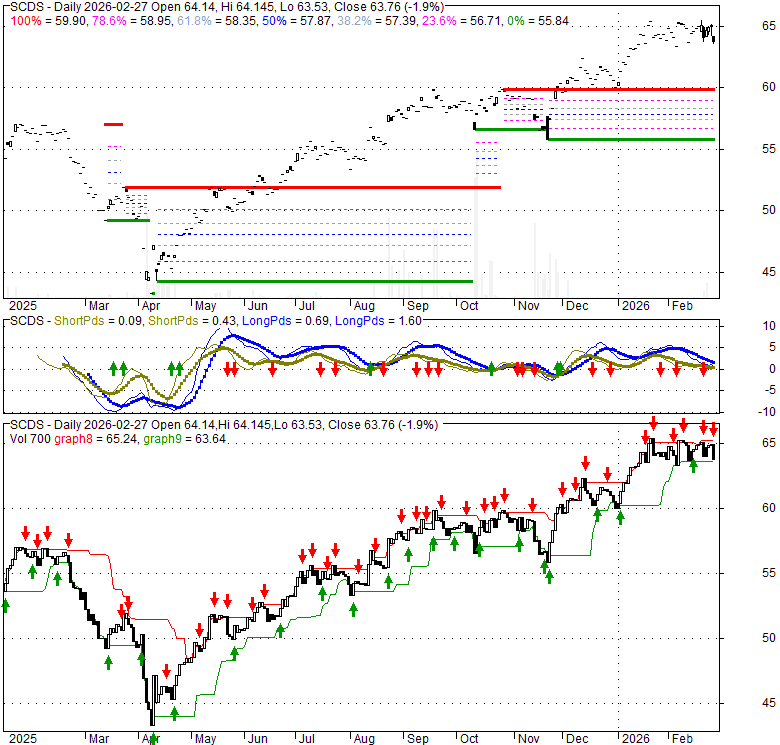Click the 'LongPds = 1.60' oscillator label
Viewport: 780px width, 745px height.
[378, 321]
